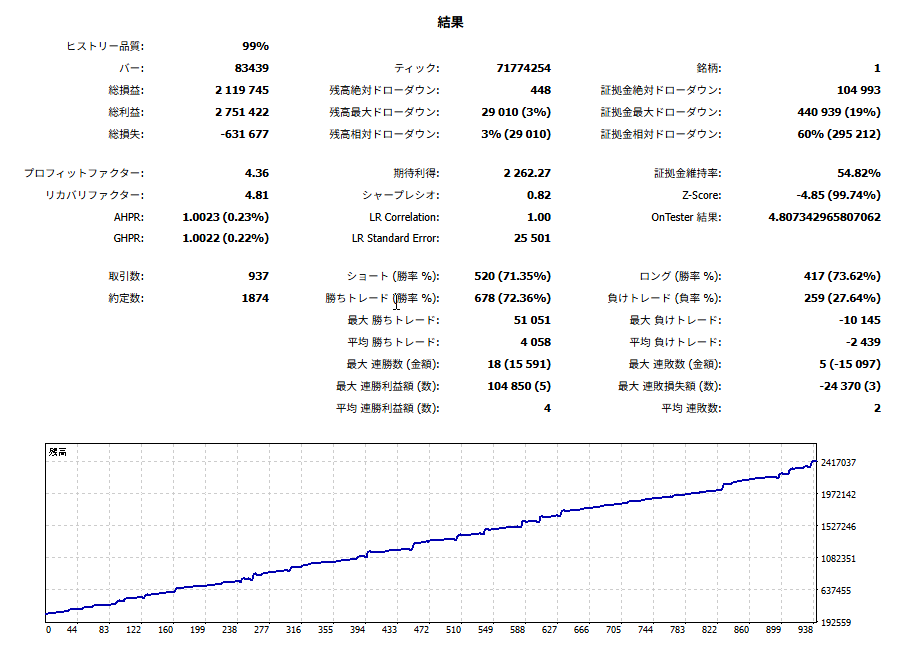Select average profit trade 4 058
This screenshot has width=924, height=656.
(536, 342)
